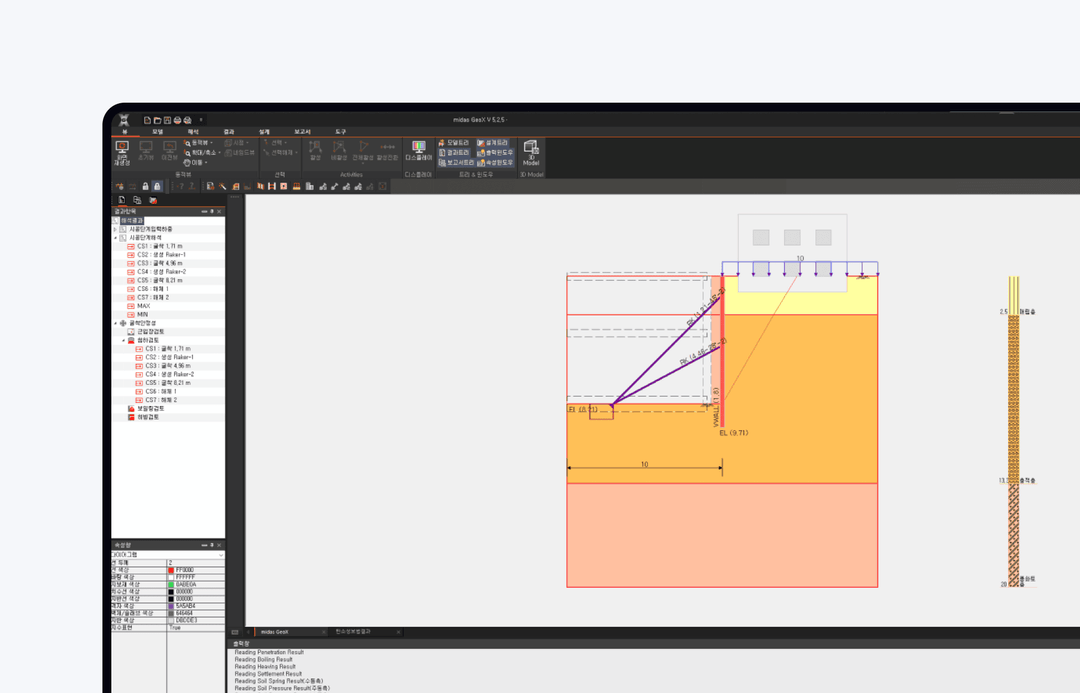Collapse the 침하검토 tree node

[x=124, y=340]
